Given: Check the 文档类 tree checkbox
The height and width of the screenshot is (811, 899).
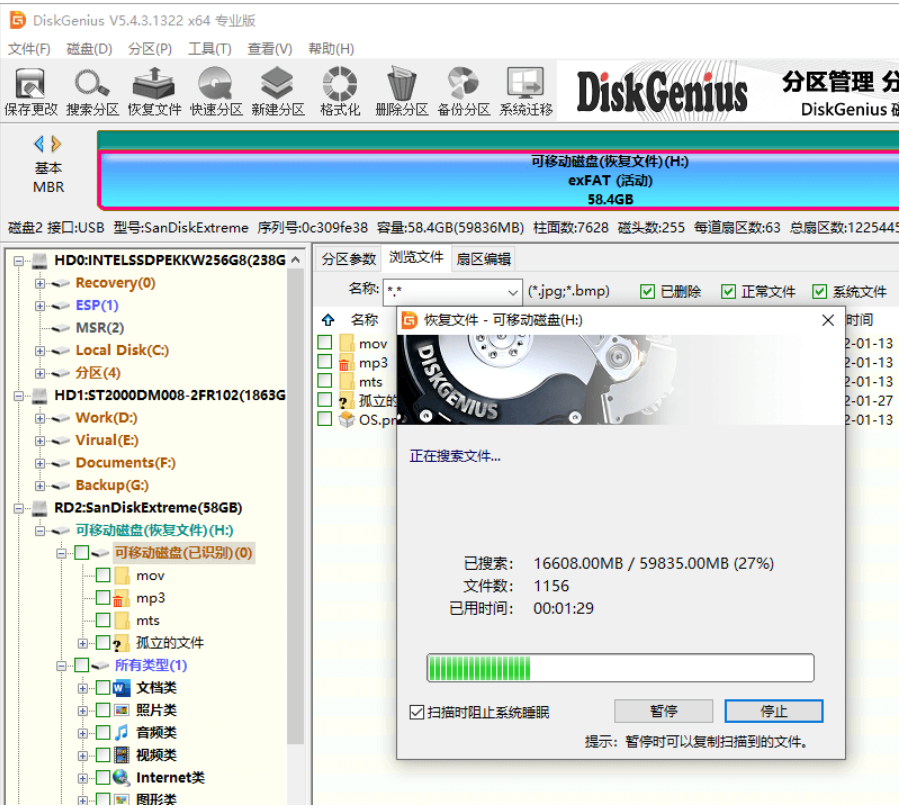Looking at the screenshot, I should click(103, 688).
